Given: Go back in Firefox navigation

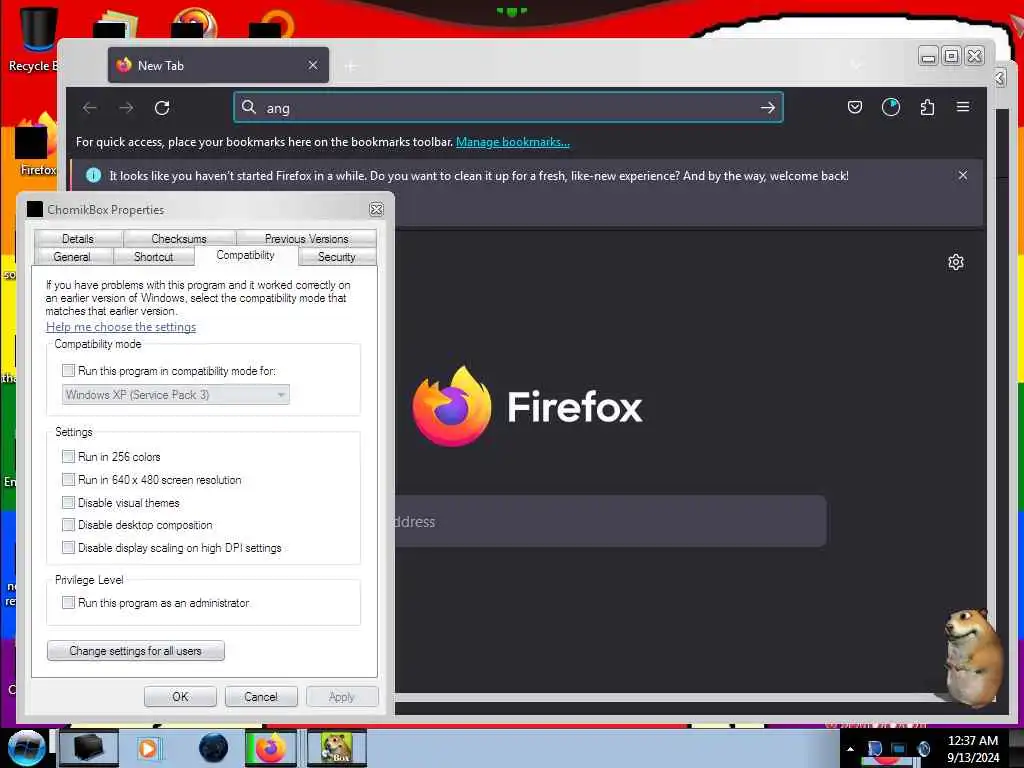Looking at the screenshot, I should (x=90, y=108).
